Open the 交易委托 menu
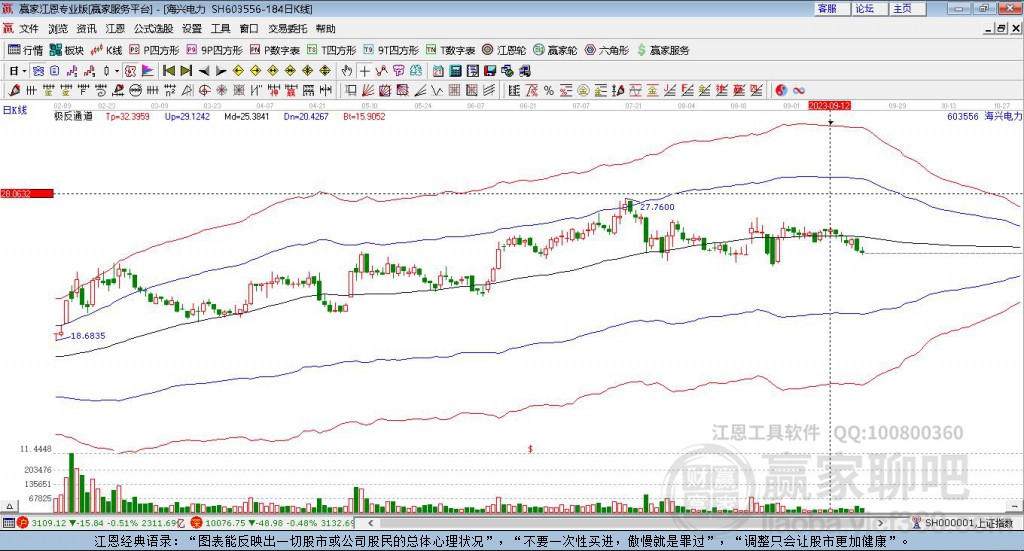 287,29
